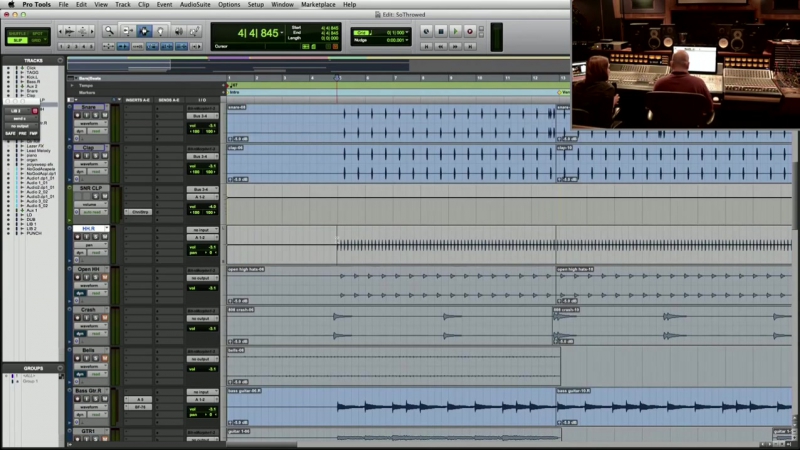Screen dimensions: 800x450
Task: Toggle Open HH track mute
Action: pos(105,277)
